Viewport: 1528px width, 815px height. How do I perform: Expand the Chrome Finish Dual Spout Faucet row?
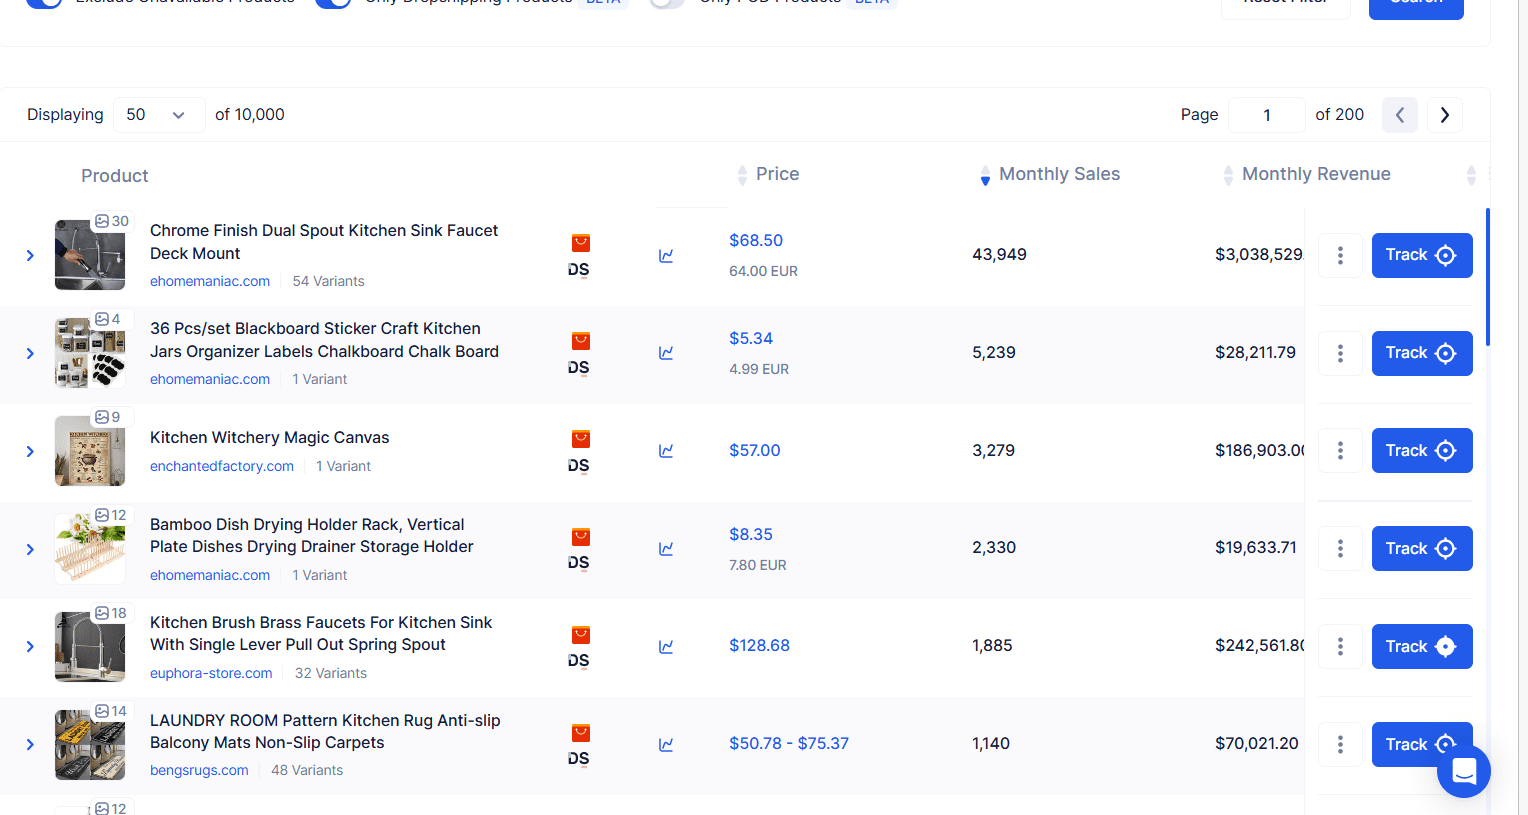pyautogui.click(x=30, y=256)
